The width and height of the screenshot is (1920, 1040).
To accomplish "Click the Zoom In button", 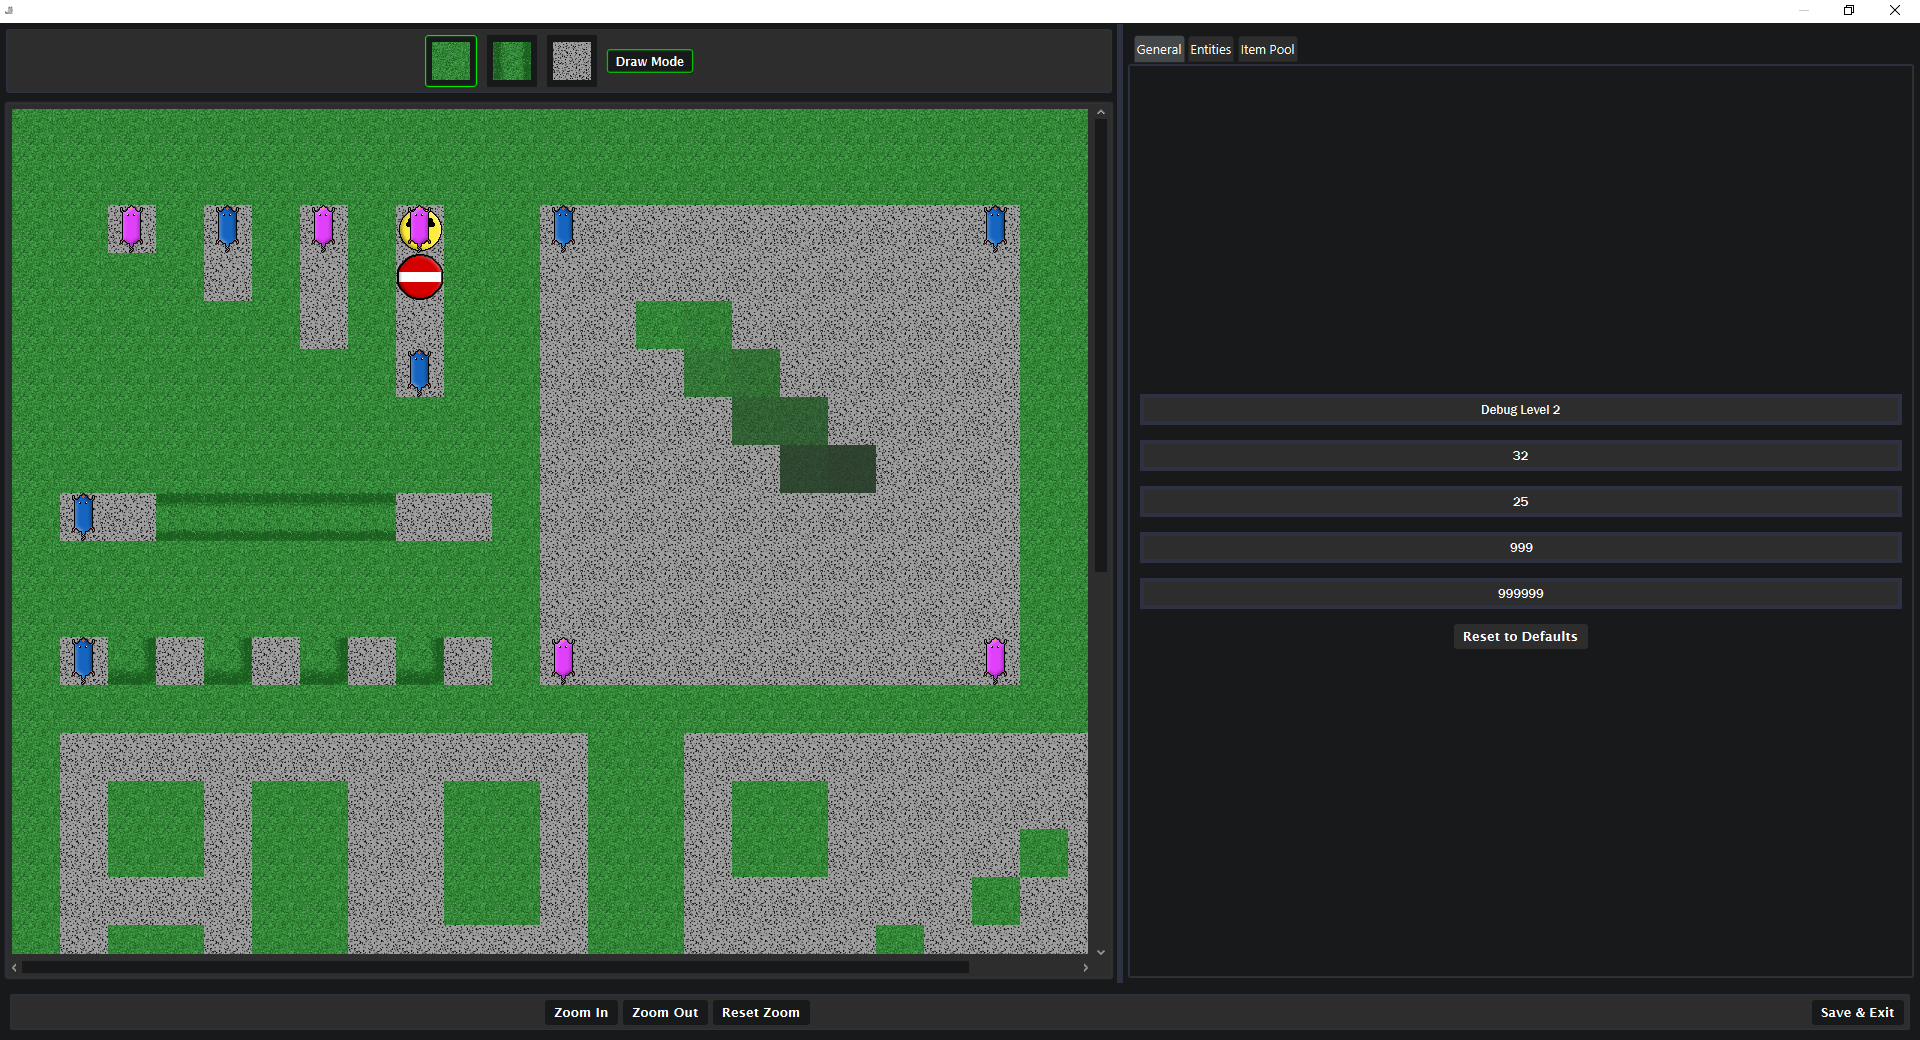I will [x=581, y=1012].
